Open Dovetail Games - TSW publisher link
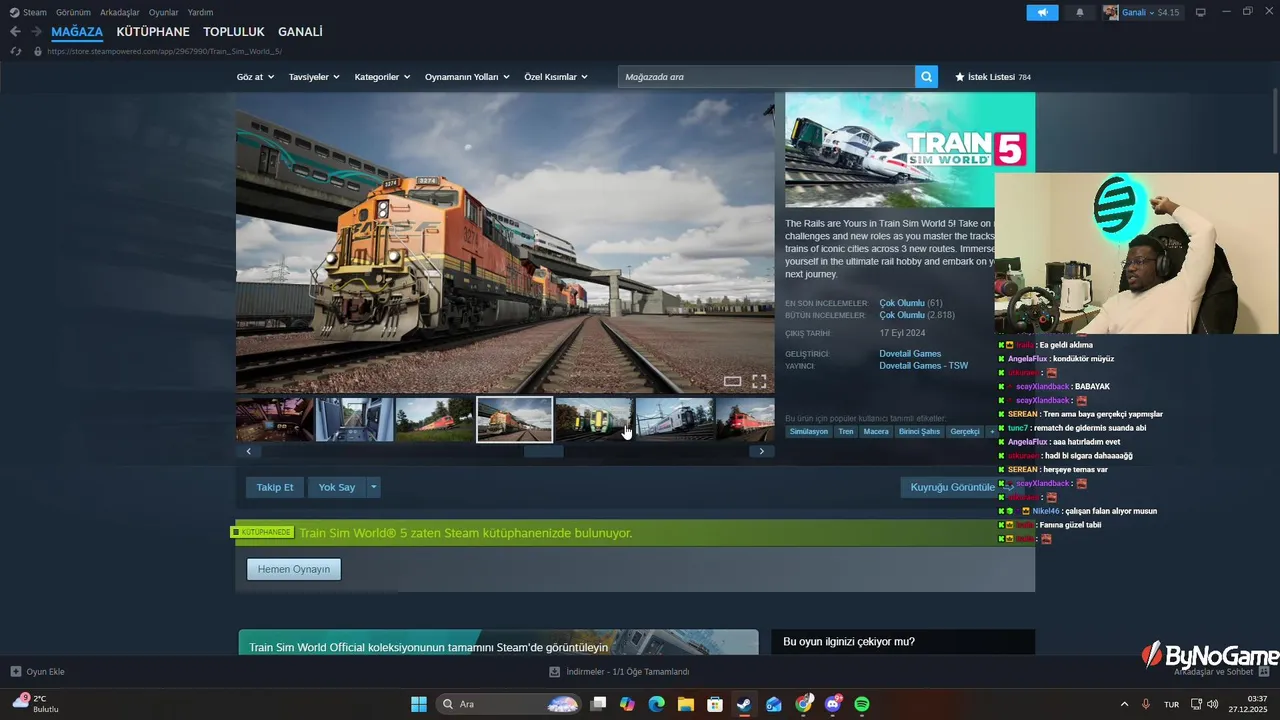Screen dimensions: 1280x720 [x=923, y=366]
